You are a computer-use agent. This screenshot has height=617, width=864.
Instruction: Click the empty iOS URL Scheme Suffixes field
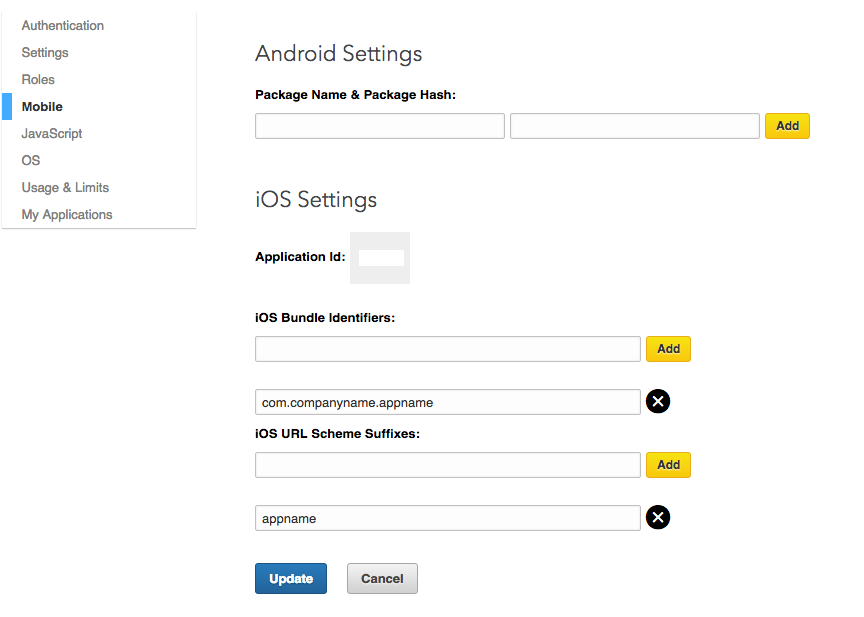[447, 465]
